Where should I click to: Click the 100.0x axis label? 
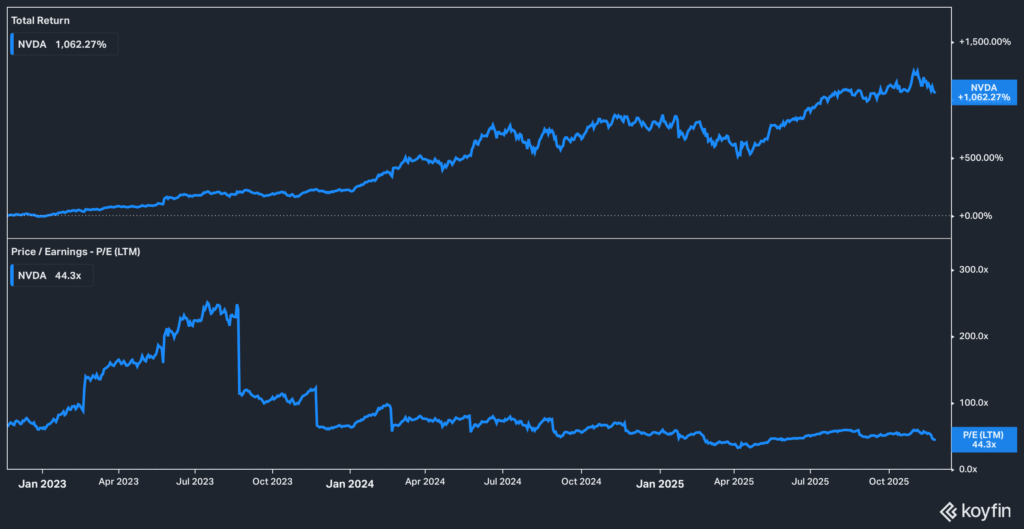[x=974, y=402]
